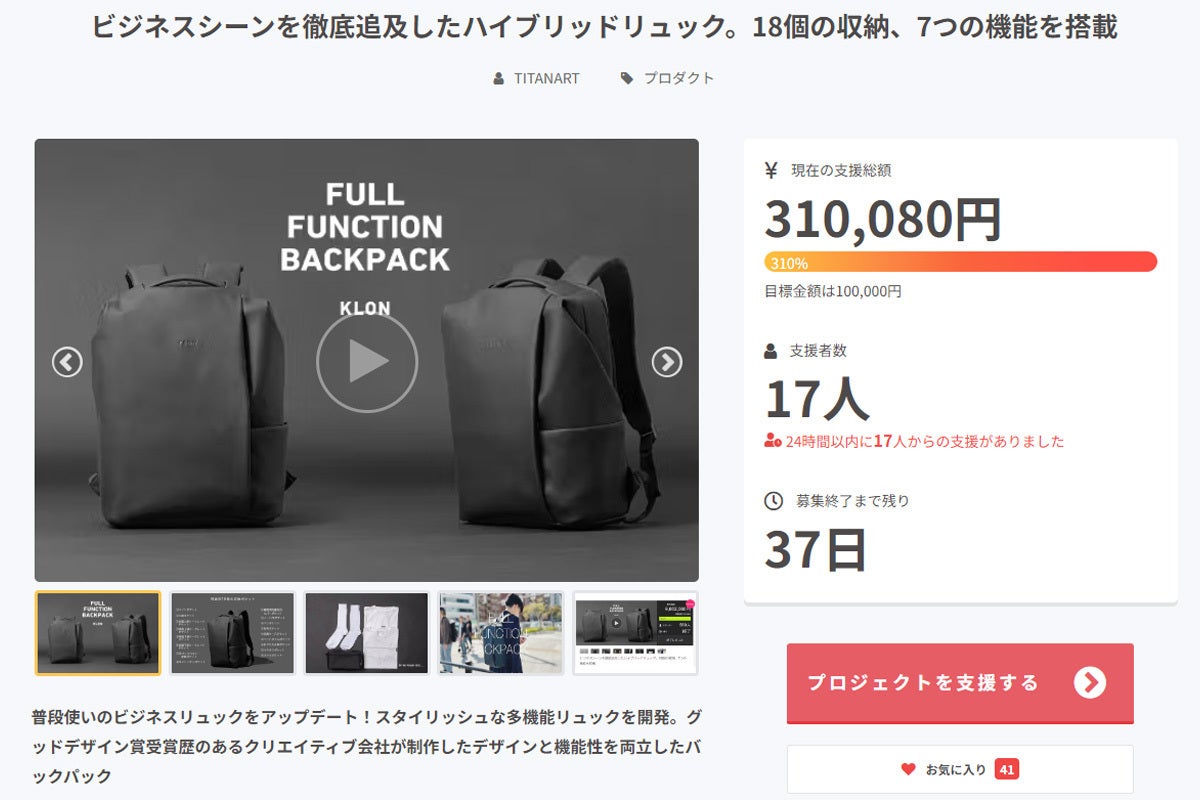Open the TITANART creator link
This screenshot has width=1200, height=800.
click(x=547, y=78)
